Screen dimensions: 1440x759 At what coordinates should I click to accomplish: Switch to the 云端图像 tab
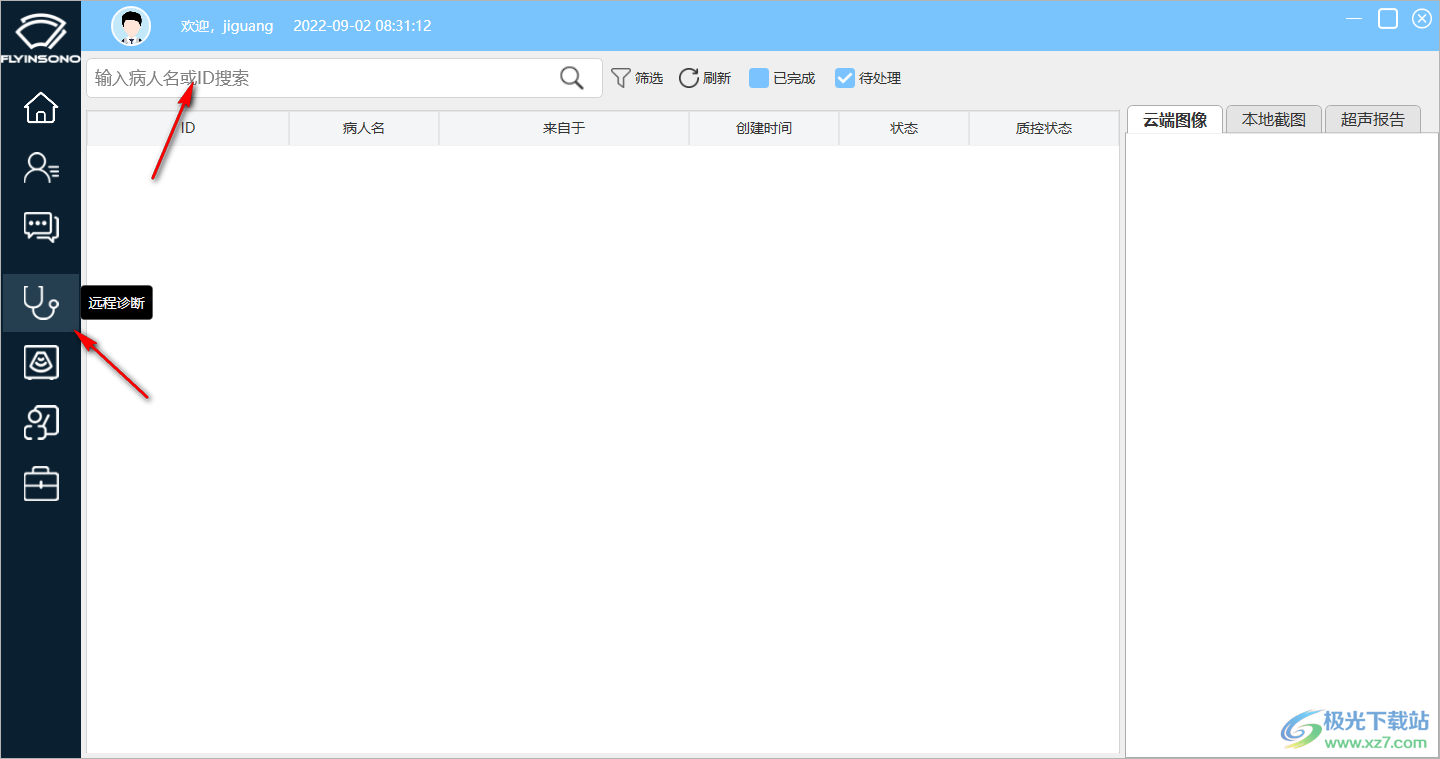tap(1175, 120)
